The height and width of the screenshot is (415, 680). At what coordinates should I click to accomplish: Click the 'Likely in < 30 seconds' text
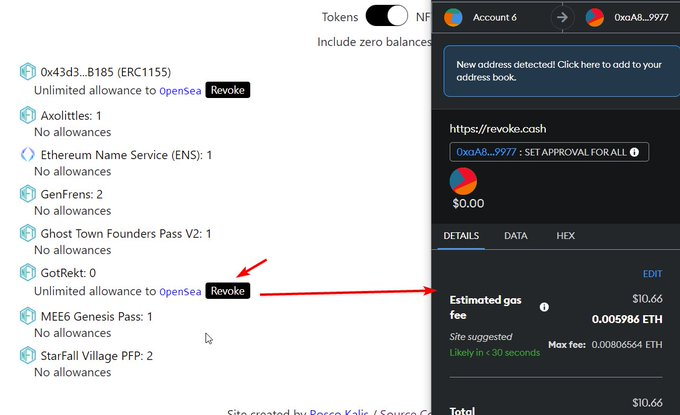click(494, 353)
